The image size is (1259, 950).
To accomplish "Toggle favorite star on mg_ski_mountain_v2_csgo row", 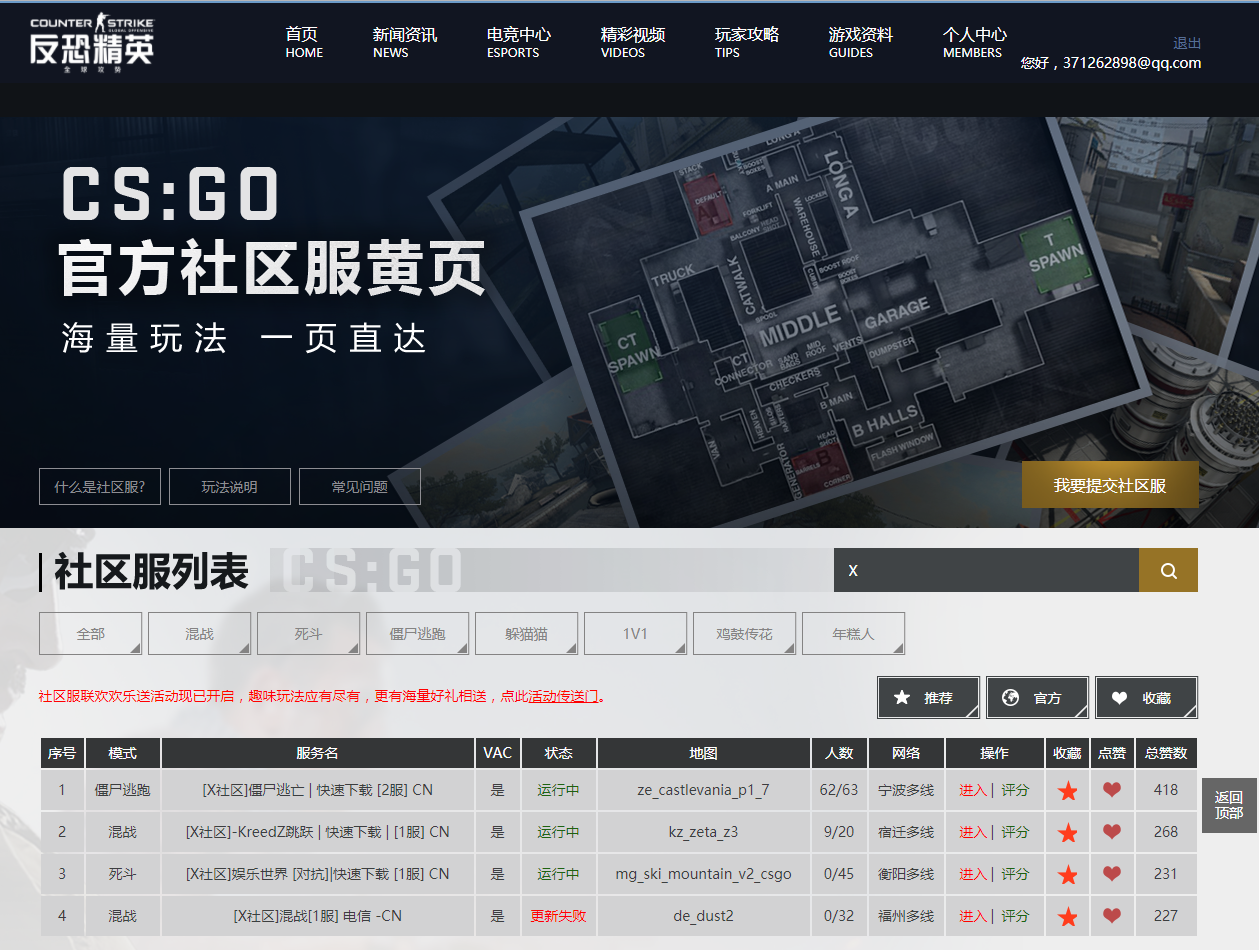I will [1068, 875].
